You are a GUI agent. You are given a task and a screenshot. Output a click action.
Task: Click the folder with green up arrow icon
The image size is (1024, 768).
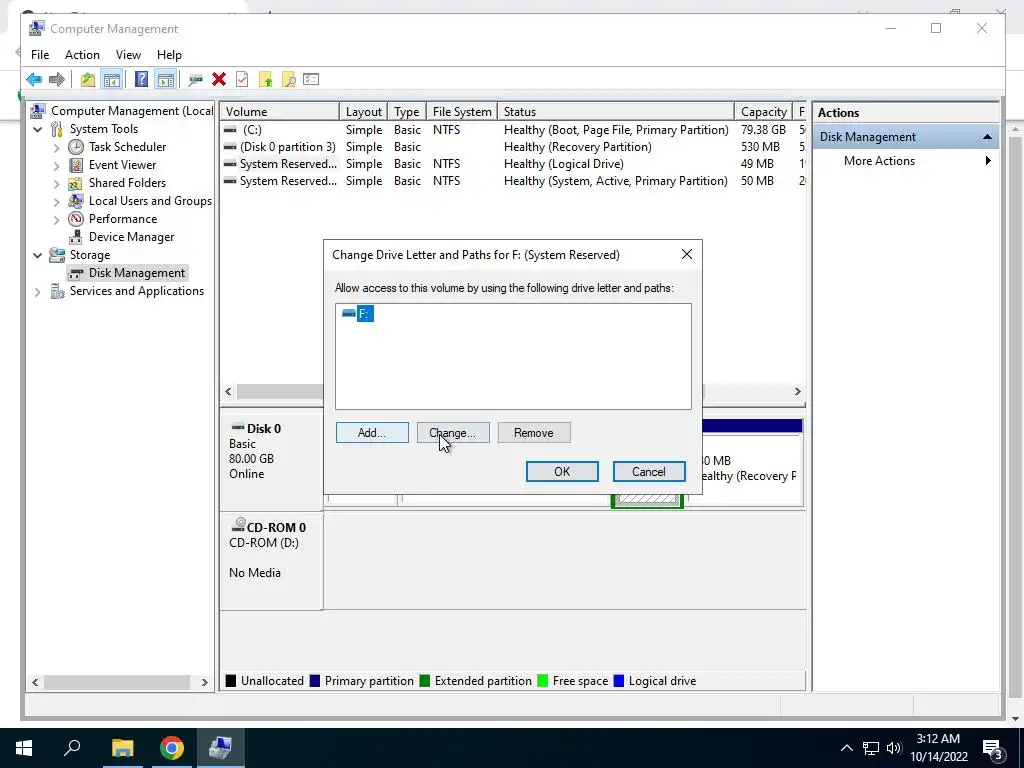pos(265,80)
